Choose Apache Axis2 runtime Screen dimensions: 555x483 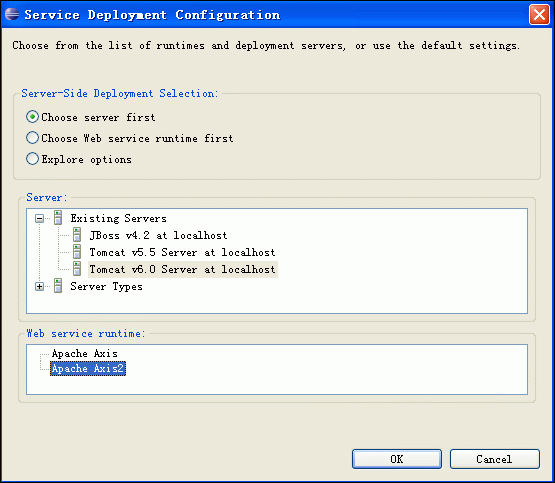point(88,368)
